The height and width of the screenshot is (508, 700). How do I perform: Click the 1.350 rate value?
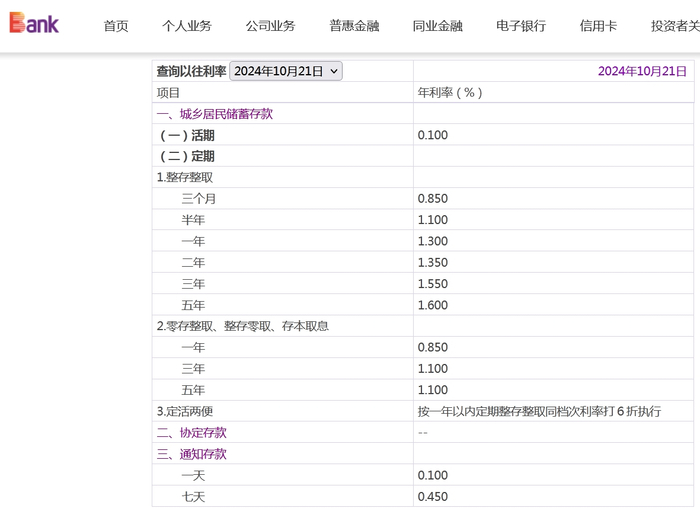click(433, 262)
